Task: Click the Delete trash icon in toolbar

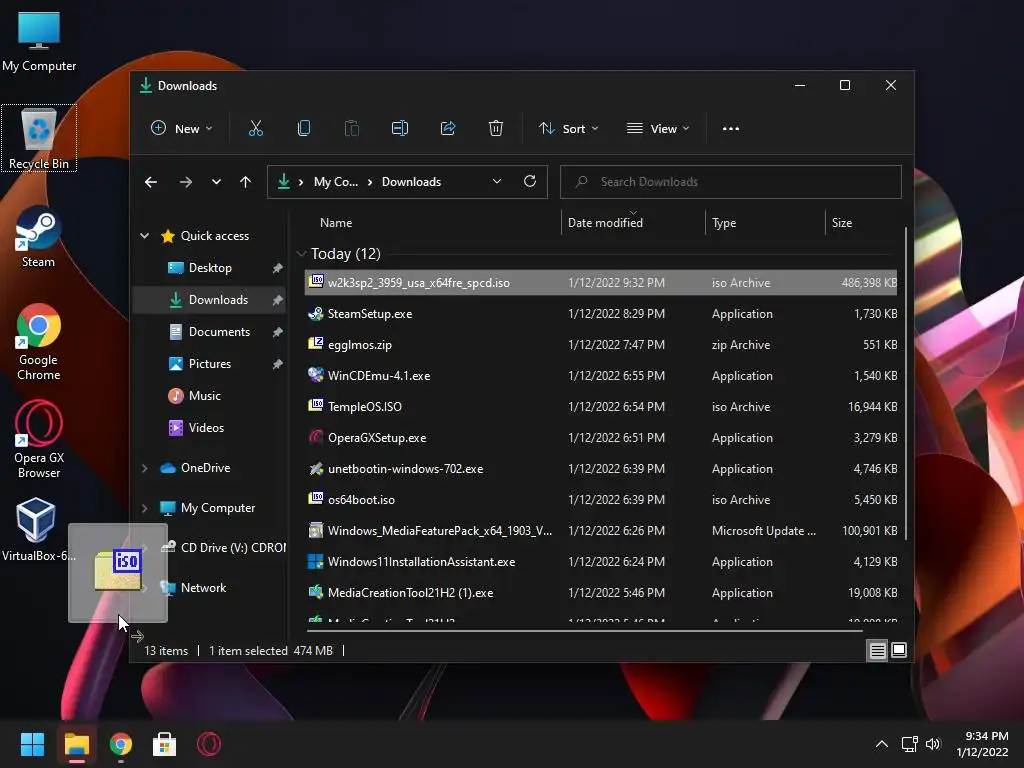Action: point(496,129)
